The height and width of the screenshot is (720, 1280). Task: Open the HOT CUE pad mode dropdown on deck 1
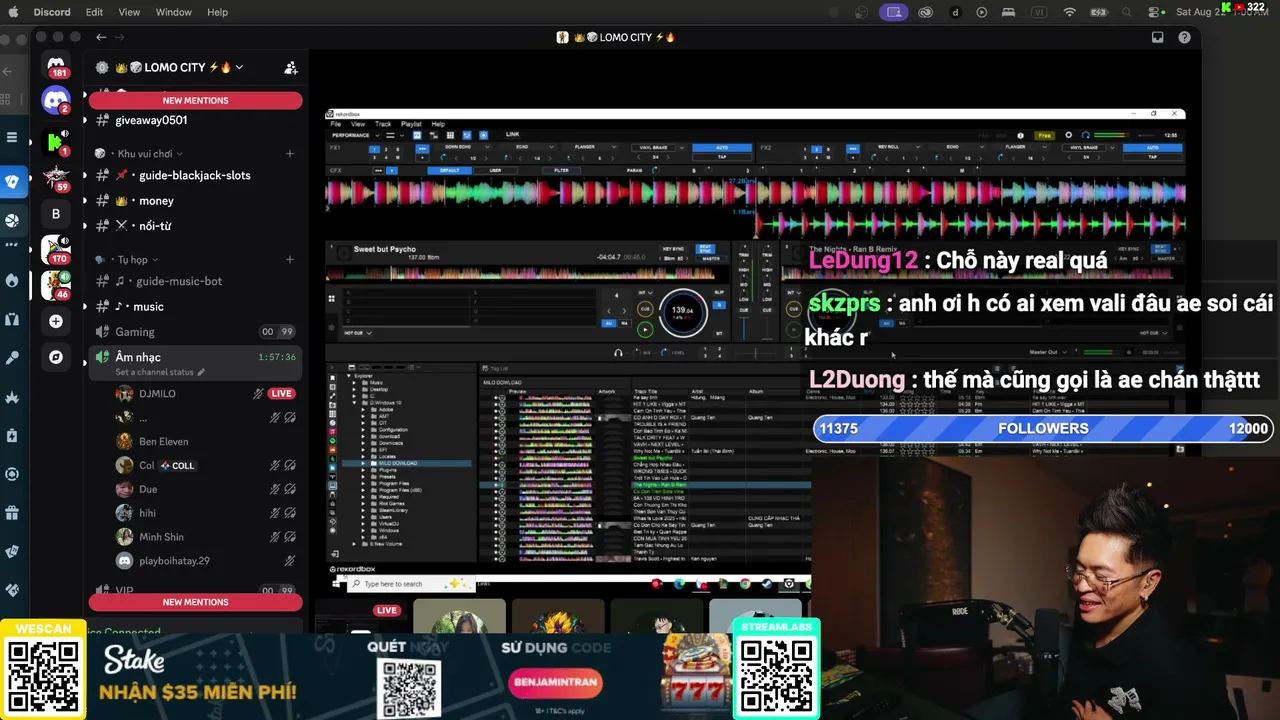click(358, 333)
